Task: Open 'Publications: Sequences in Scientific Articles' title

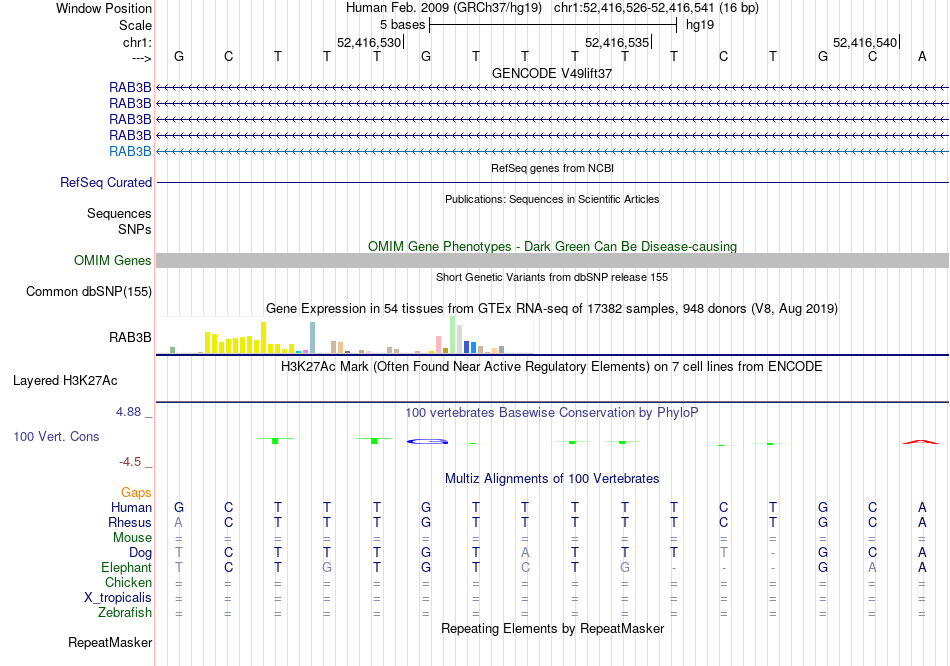Action: [552, 199]
